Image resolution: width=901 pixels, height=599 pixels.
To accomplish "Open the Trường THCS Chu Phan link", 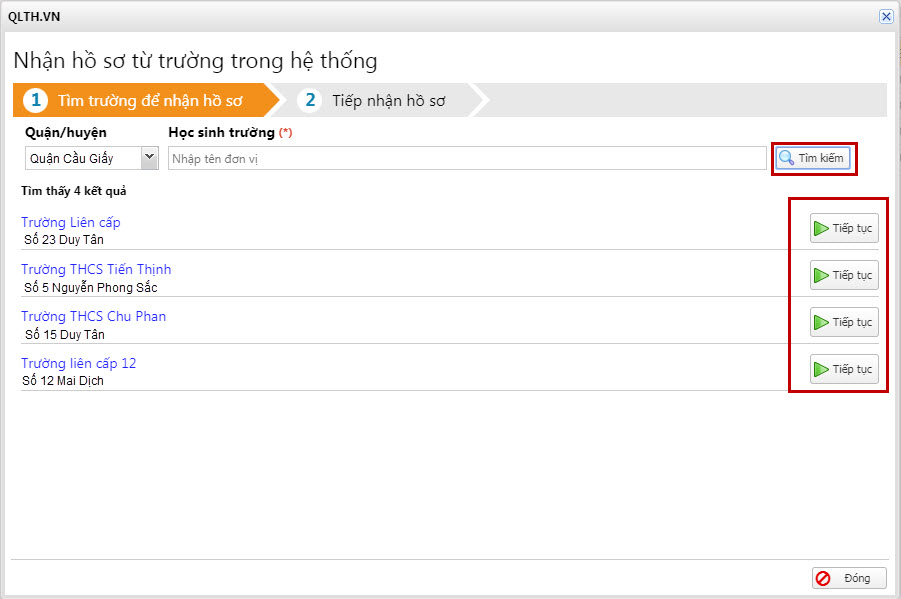I will click(x=93, y=316).
